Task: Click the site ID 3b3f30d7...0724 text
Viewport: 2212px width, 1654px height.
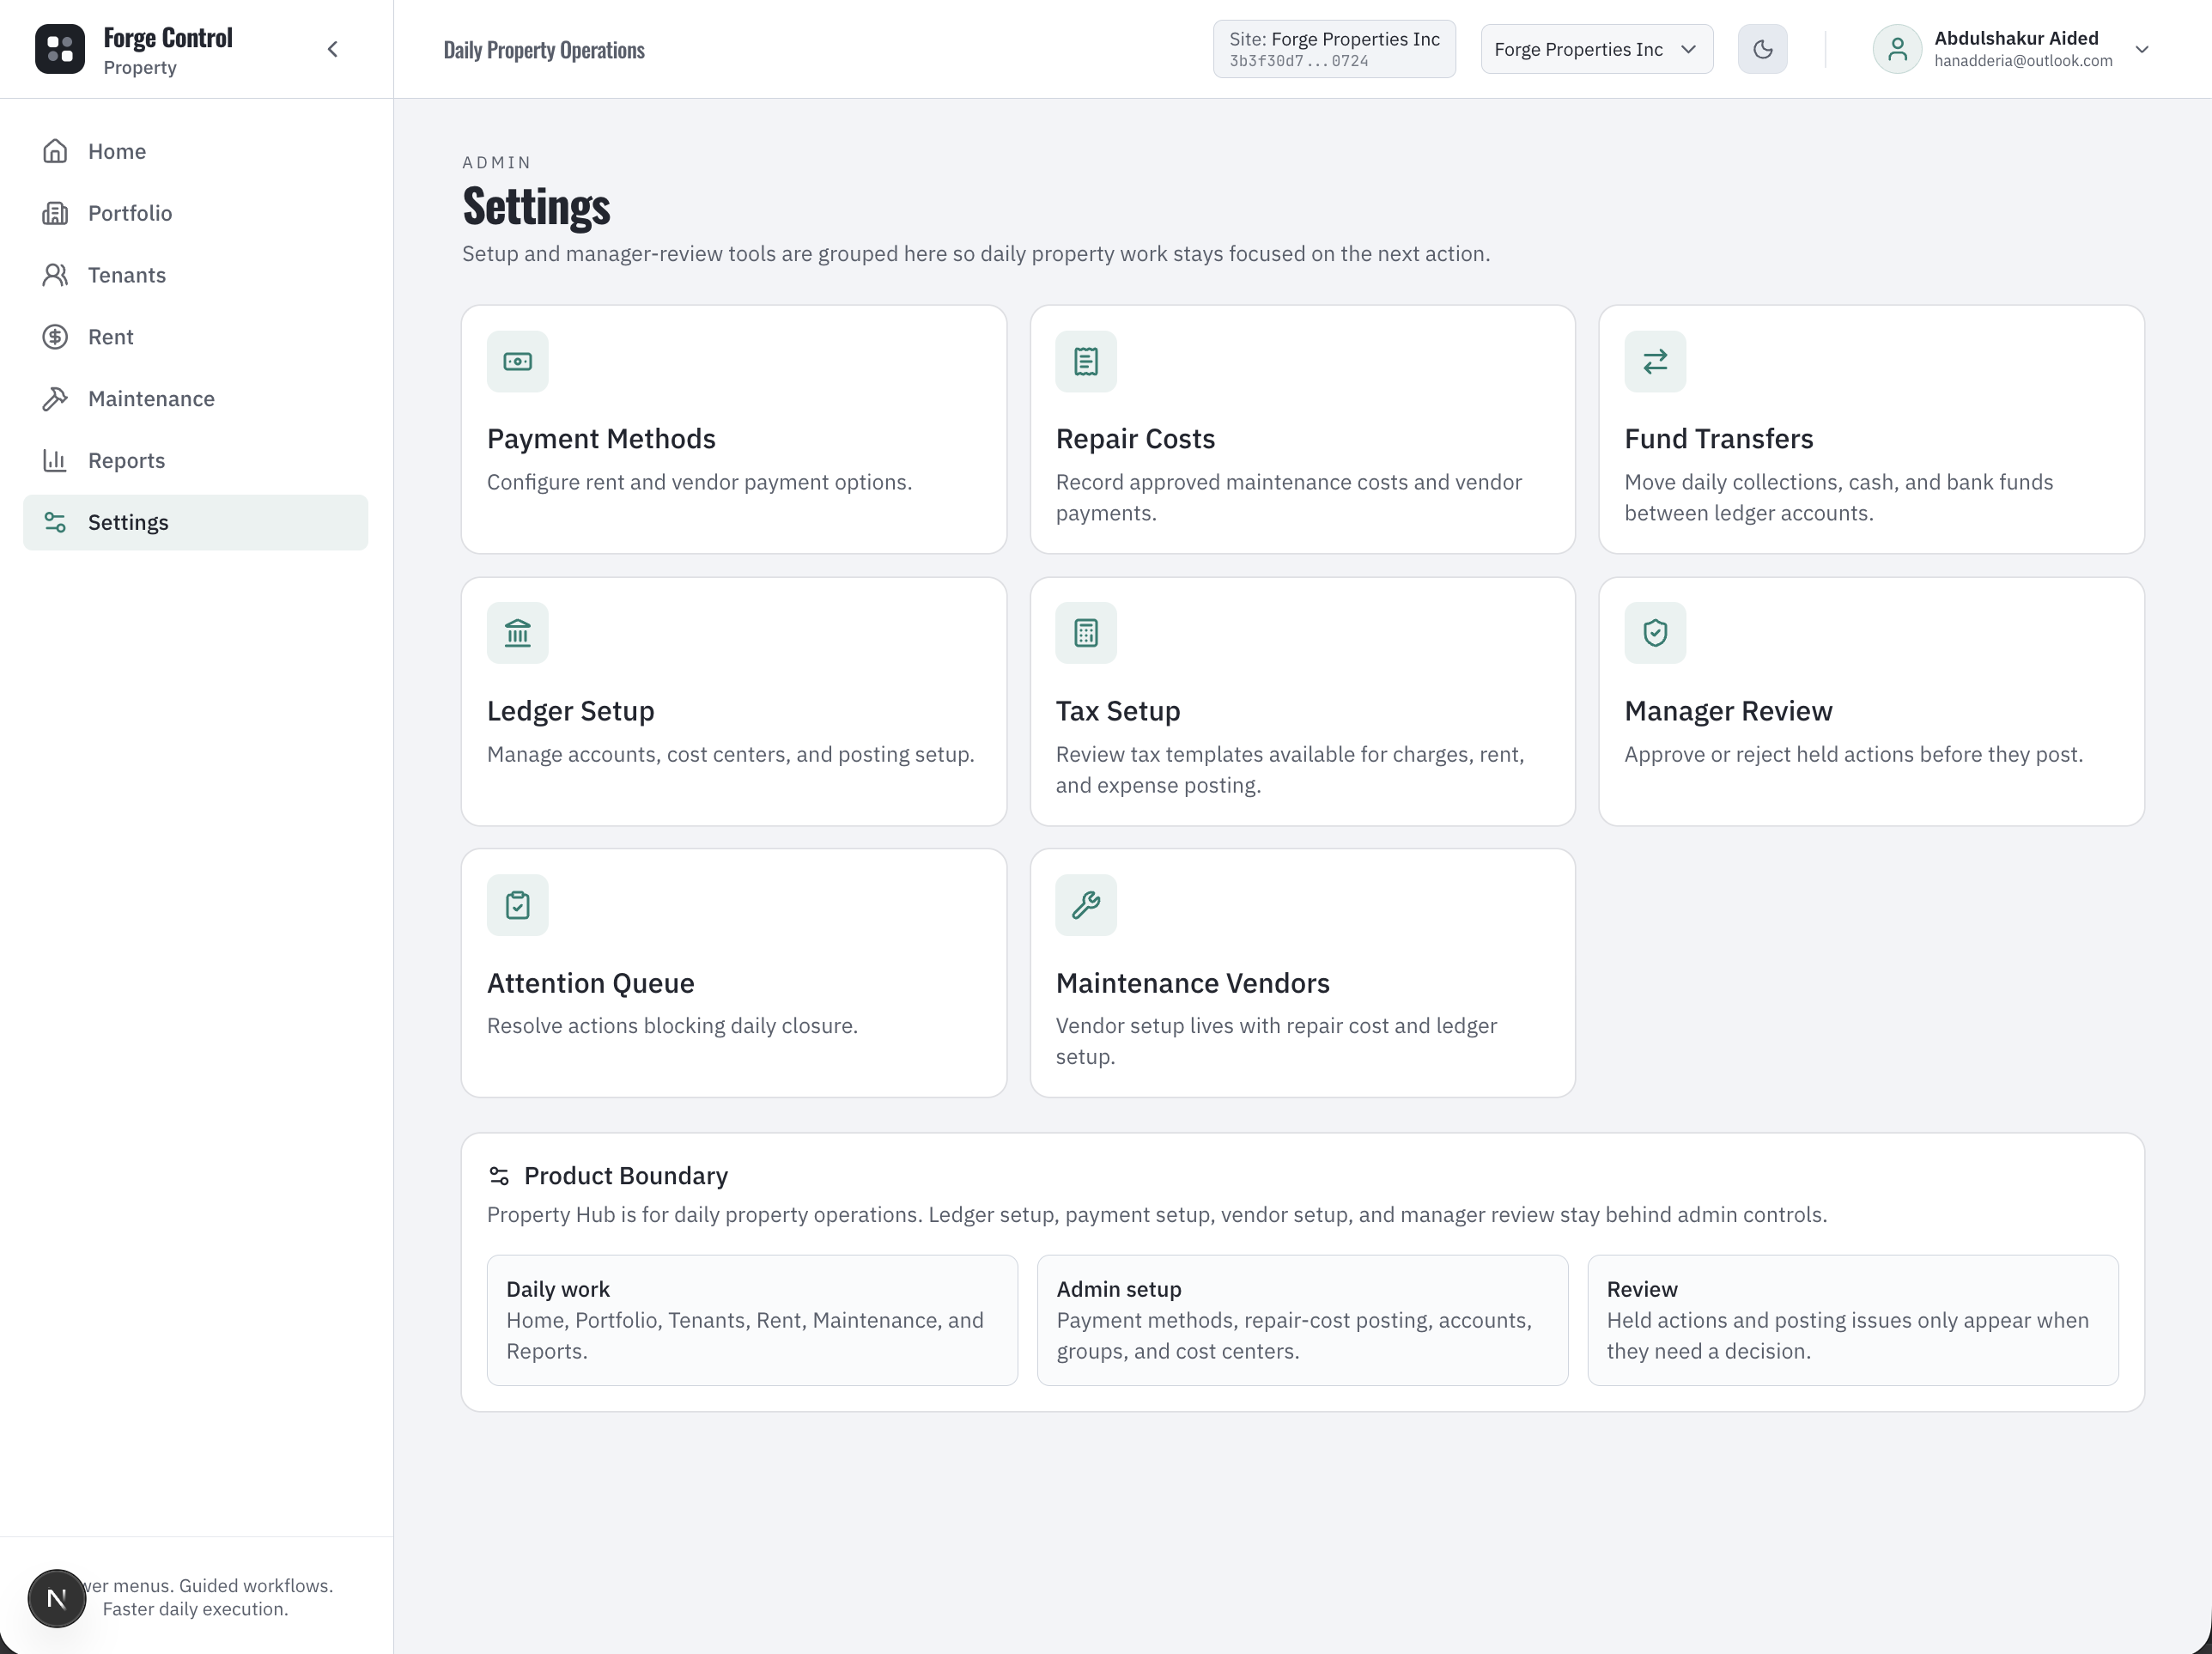Action: (1299, 61)
